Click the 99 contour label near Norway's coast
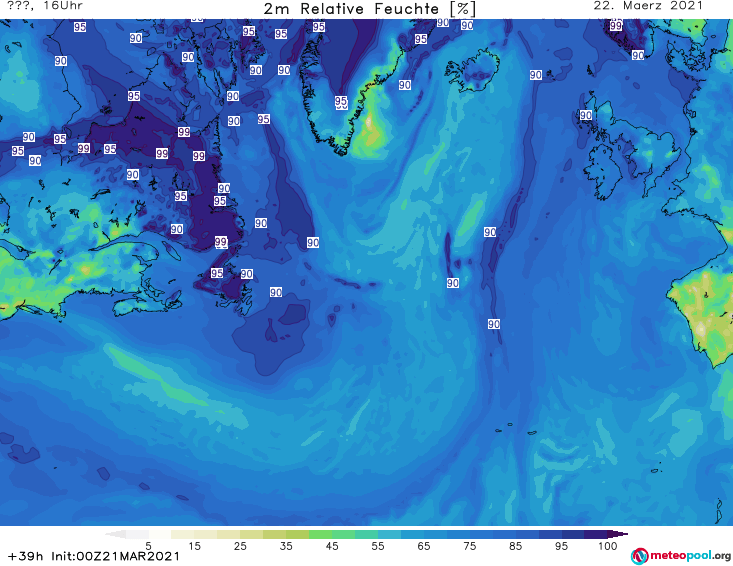This screenshot has height=566, width=733. pyautogui.click(x=616, y=26)
